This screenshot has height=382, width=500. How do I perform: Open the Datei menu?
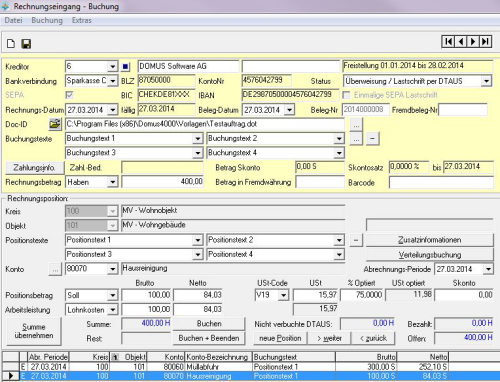(x=14, y=20)
